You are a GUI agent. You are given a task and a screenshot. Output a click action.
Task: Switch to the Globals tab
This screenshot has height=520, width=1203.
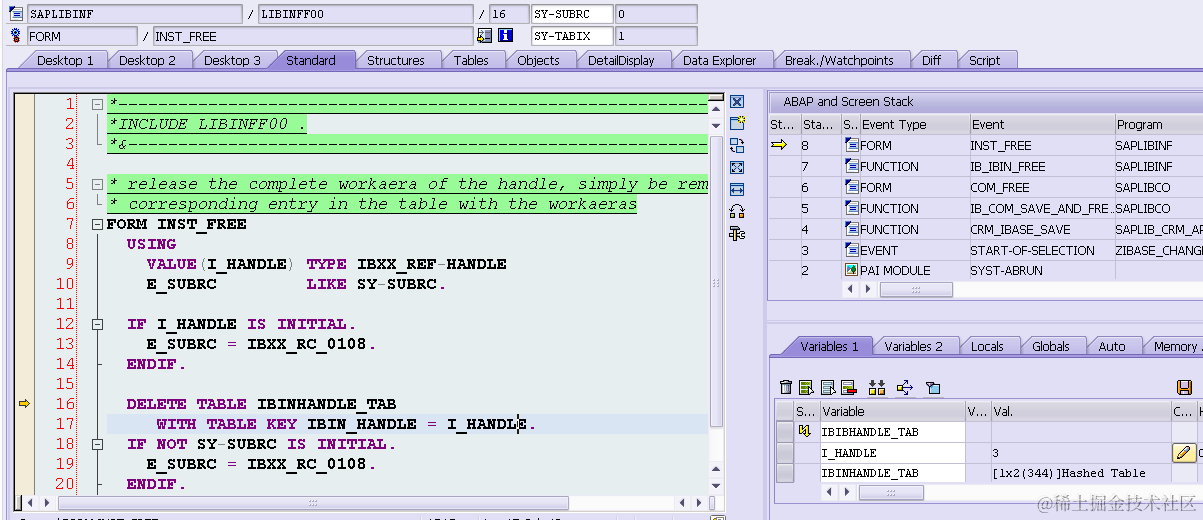pyautogui.click(x=1051, y=346)
